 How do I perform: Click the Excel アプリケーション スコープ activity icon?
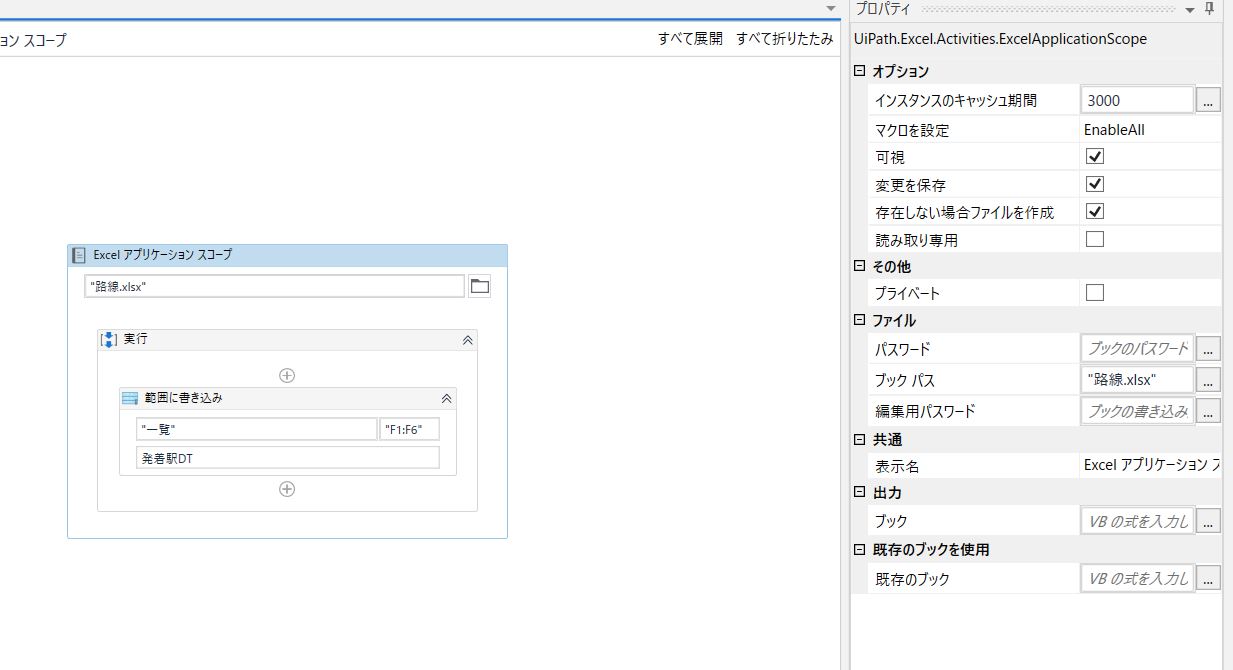(78, 255)
